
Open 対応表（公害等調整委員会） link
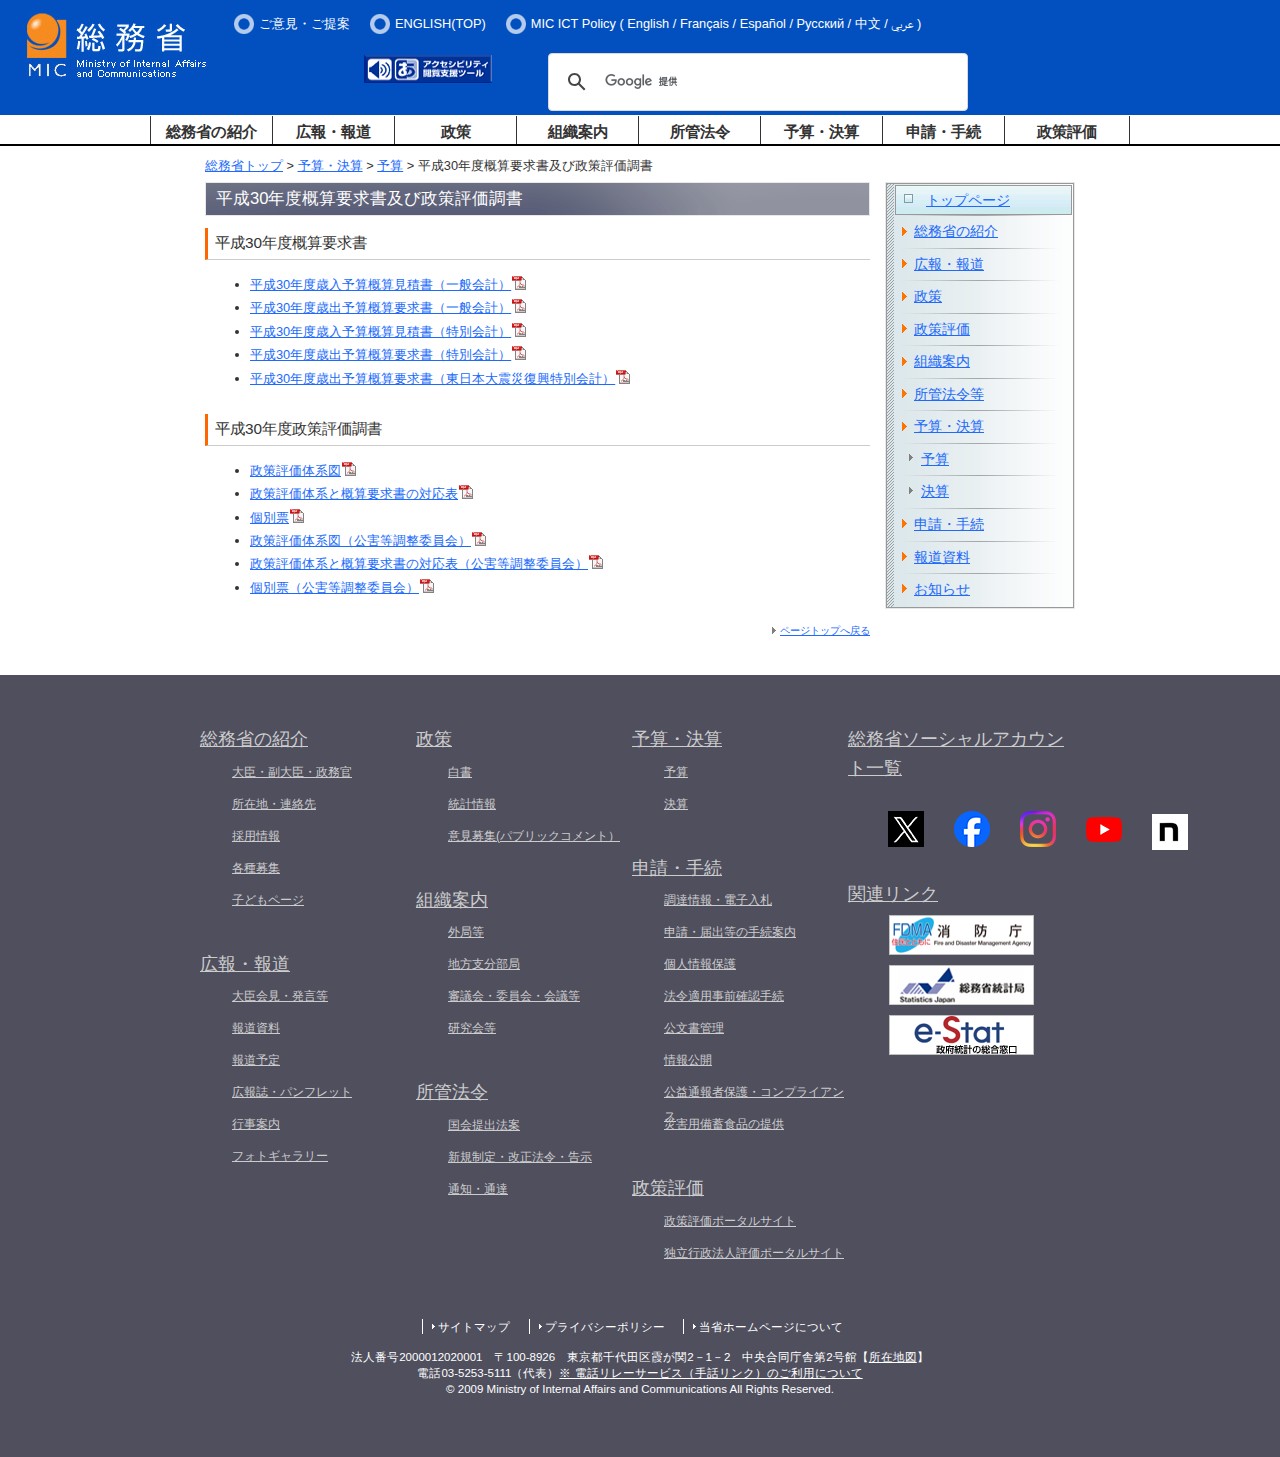point(419,564)
